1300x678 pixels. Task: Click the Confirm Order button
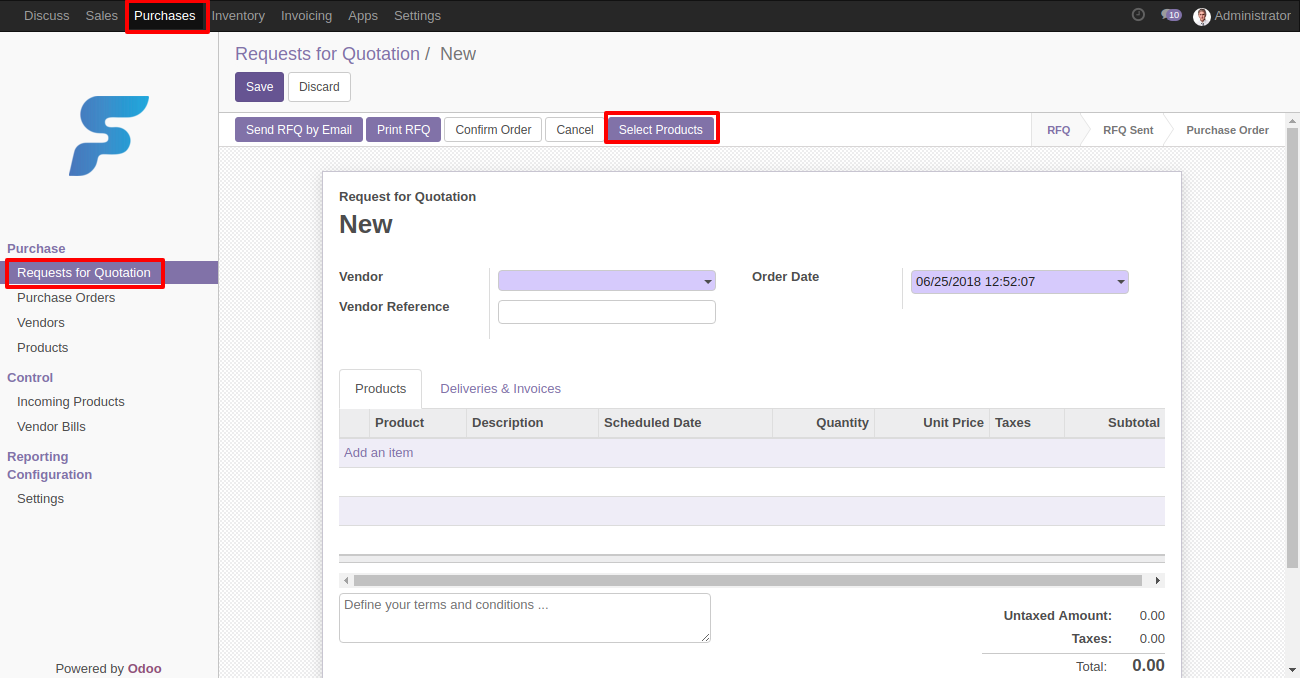(493, 130)
